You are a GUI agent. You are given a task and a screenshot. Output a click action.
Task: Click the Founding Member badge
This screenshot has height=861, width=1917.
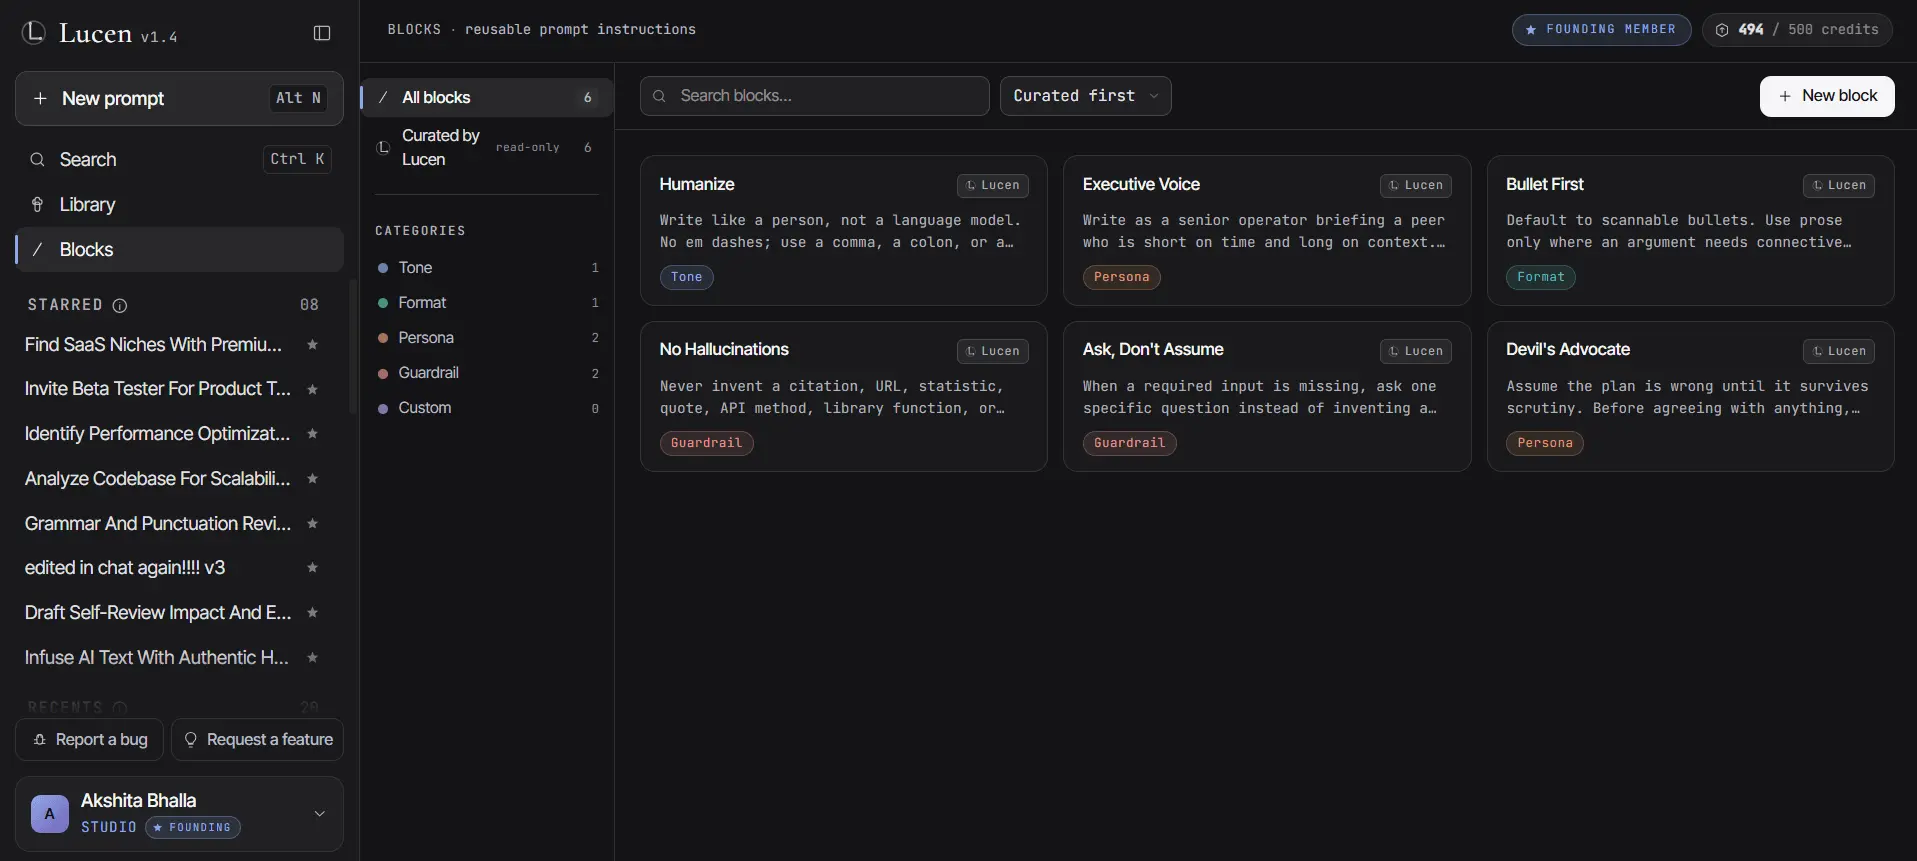[1601, 29]
